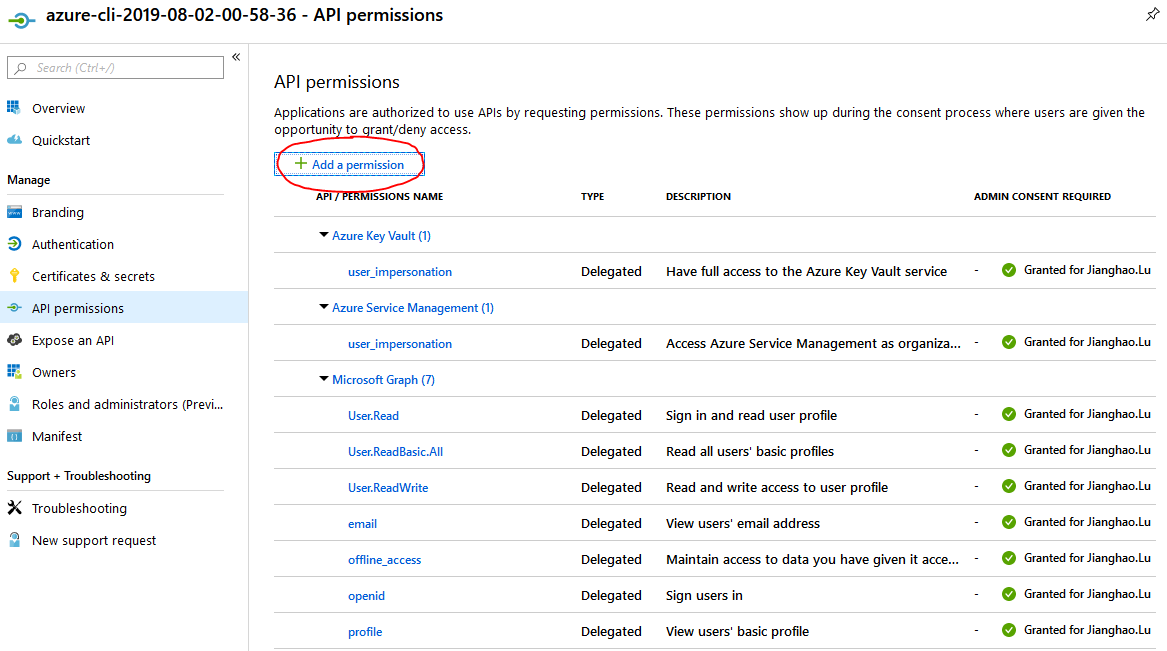
Task: Open the Quickstart menu item
Action: 61,141
